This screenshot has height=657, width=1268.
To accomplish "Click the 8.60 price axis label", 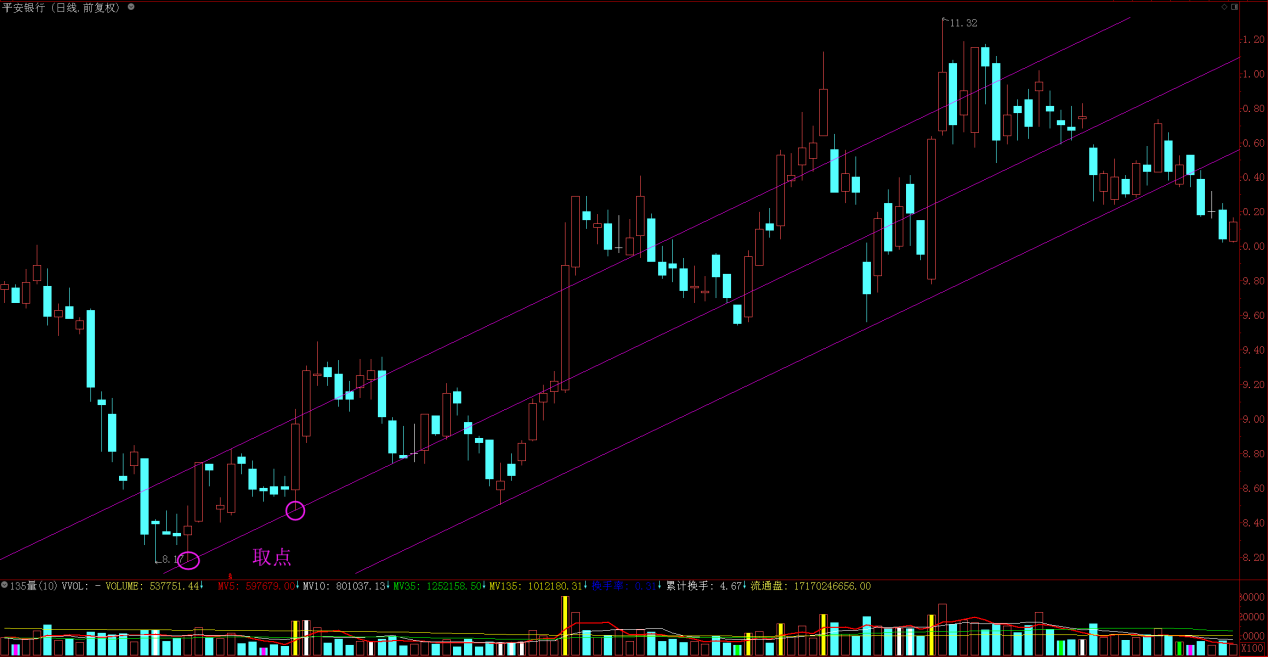I will [x=1253, y=489].
